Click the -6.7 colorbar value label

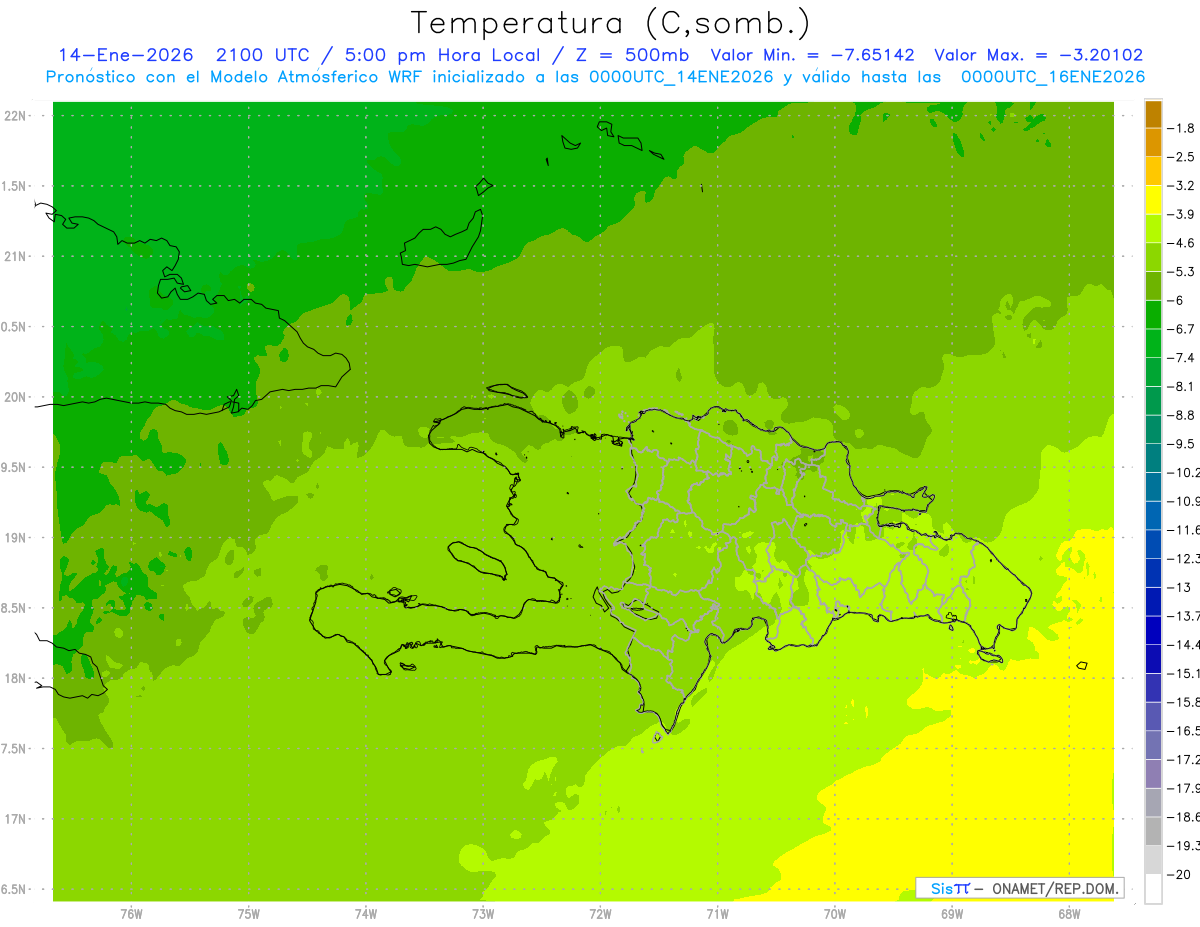click(1183, 329)
